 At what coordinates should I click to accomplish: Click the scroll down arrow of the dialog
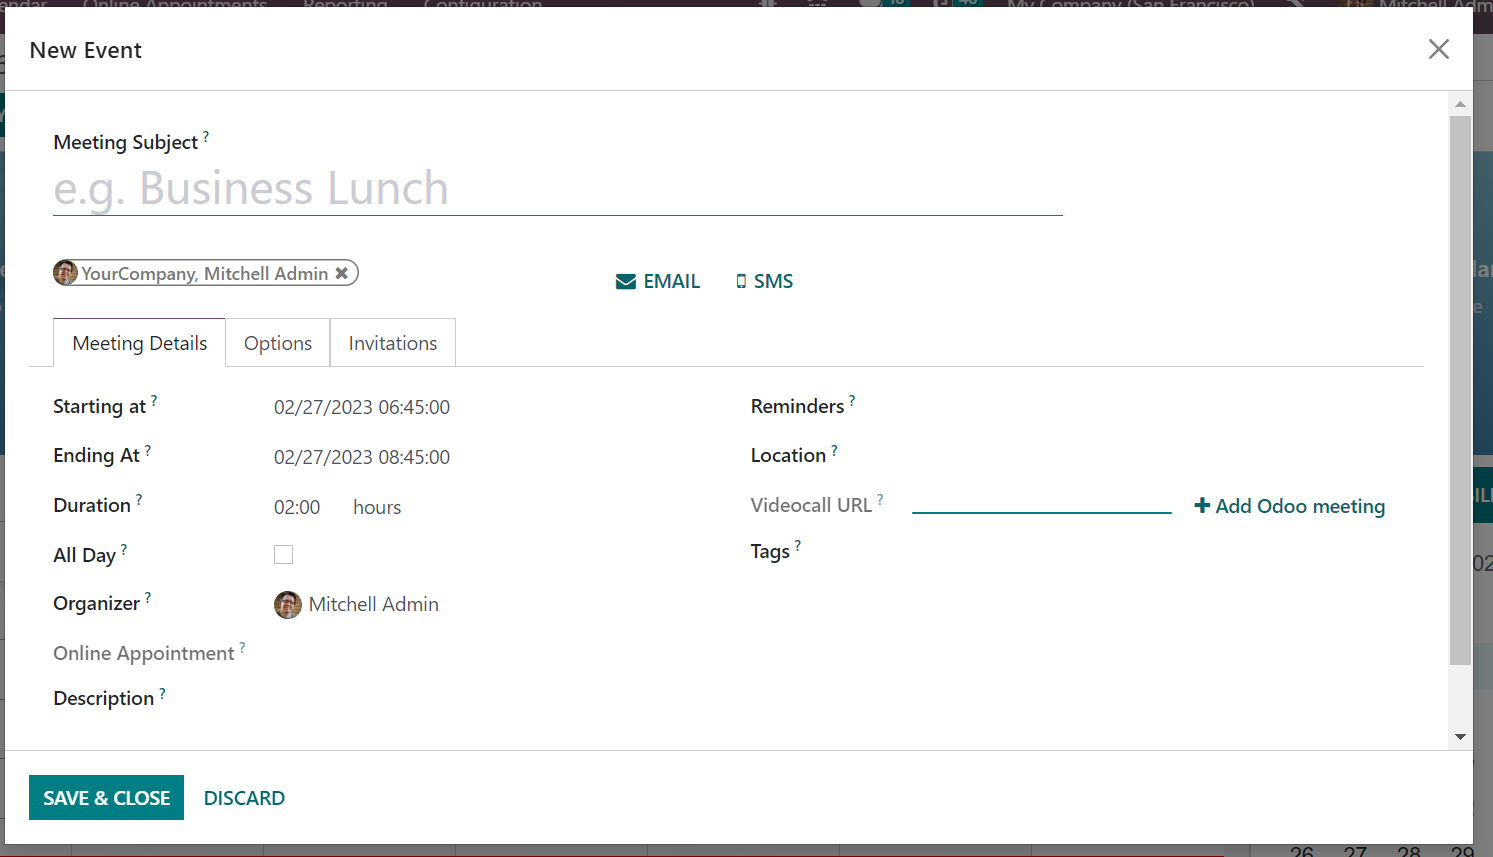[1460, 737]
